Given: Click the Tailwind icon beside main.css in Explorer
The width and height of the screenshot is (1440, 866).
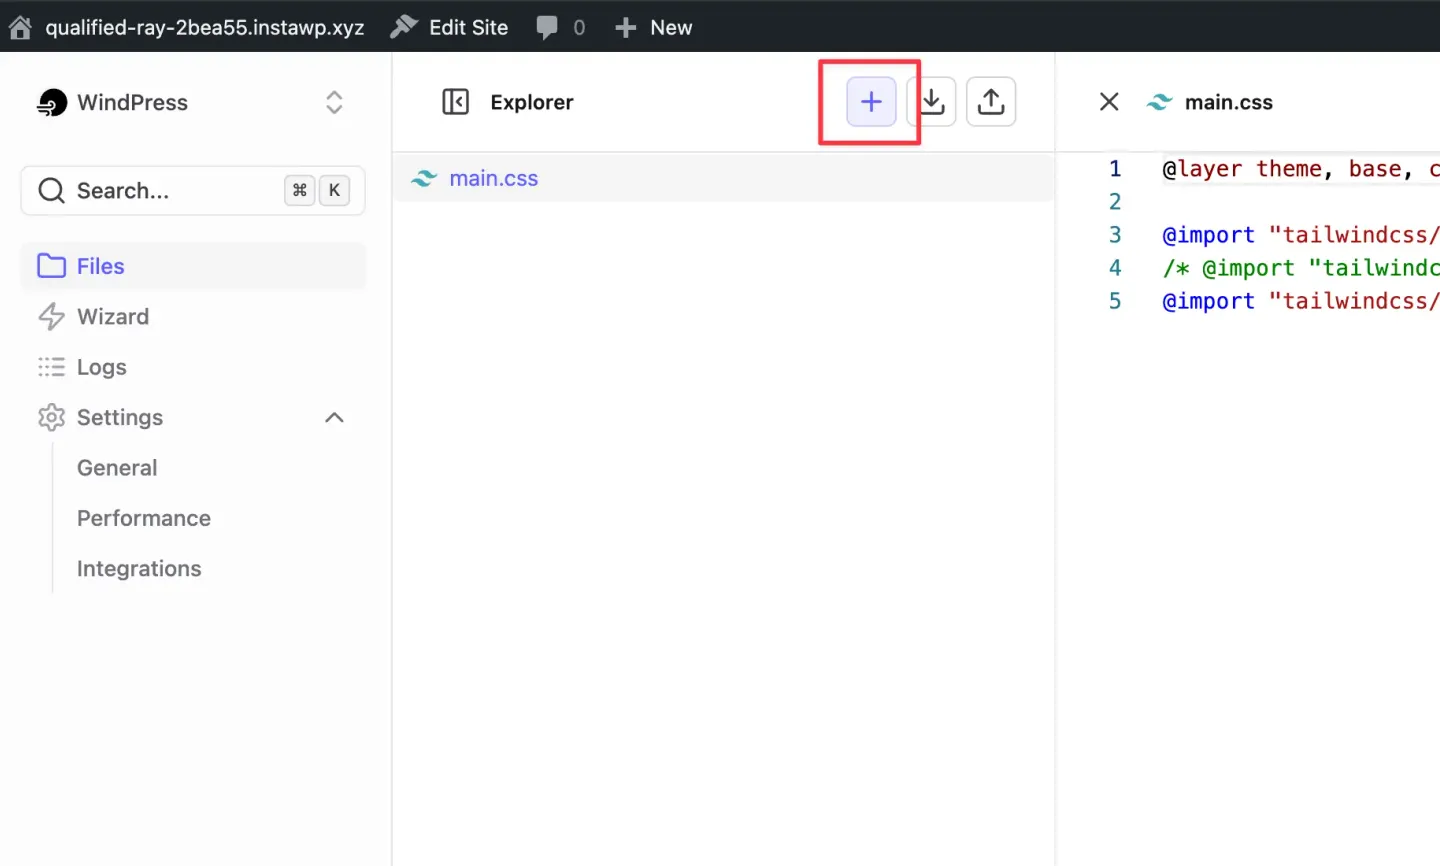Looking at the screenshot, I should pos(424,178).
